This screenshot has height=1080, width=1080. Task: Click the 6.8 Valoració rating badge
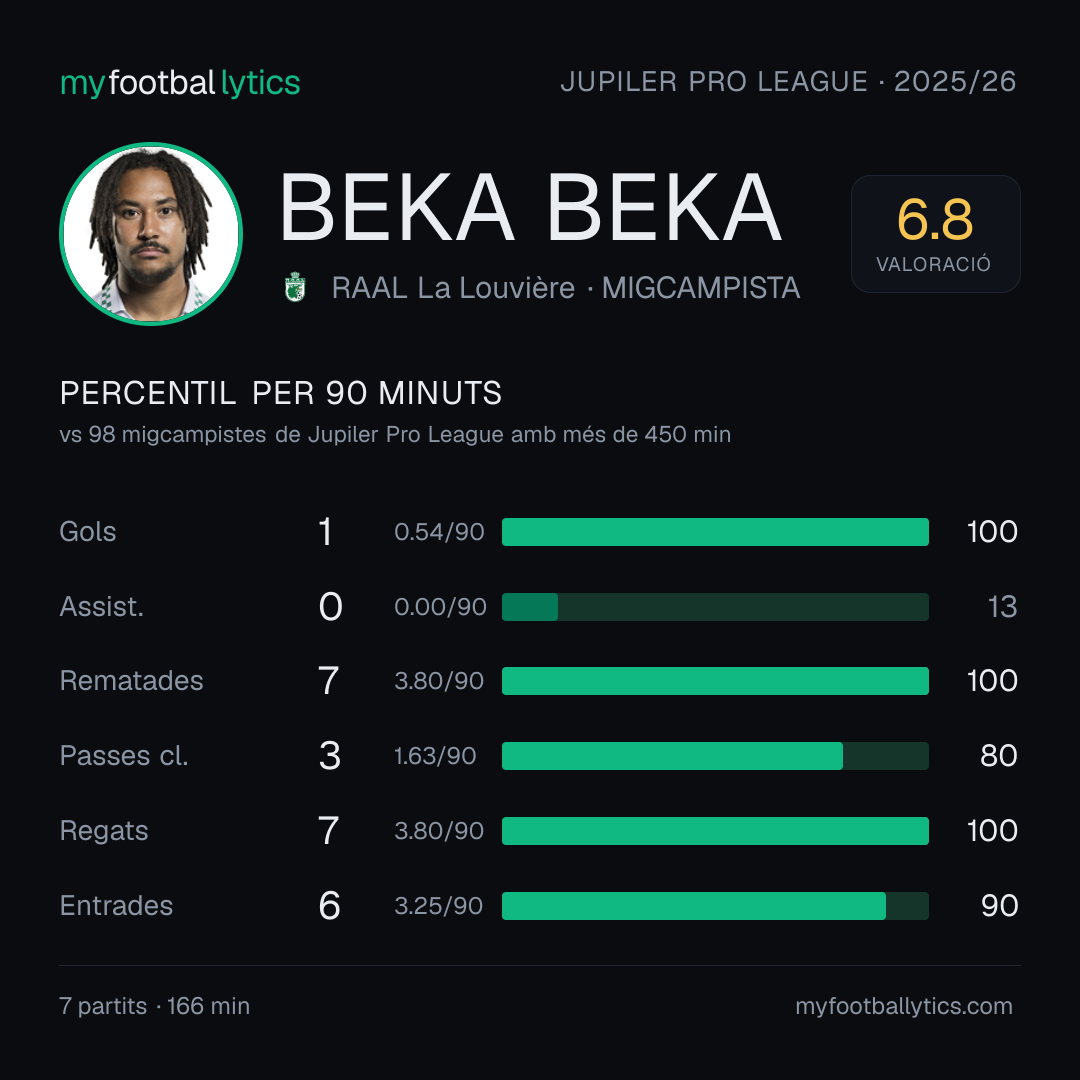point(935,234)
